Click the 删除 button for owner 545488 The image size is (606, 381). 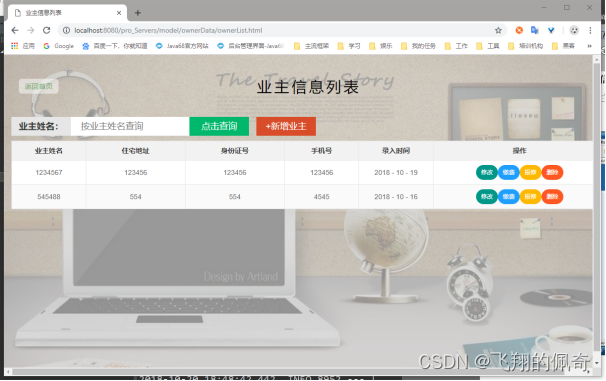(x=552, y=197)
